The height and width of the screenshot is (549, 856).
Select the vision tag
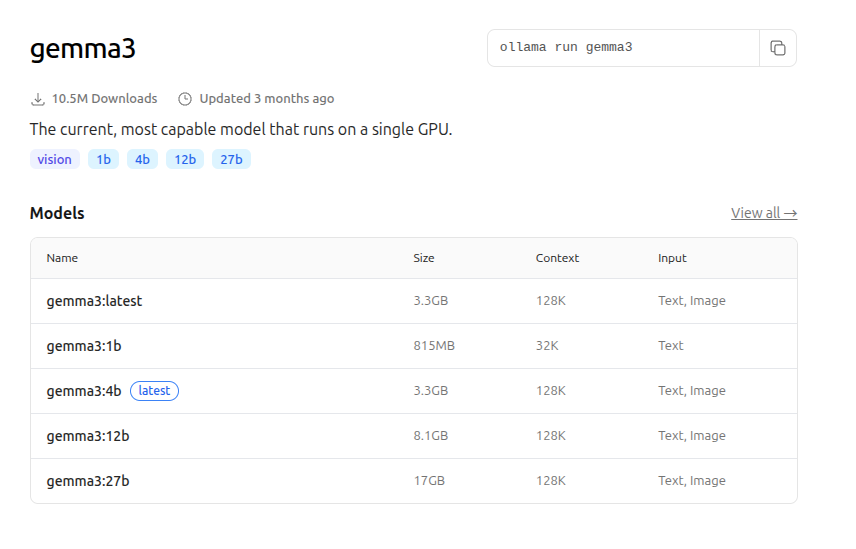(x=55, y=159)
